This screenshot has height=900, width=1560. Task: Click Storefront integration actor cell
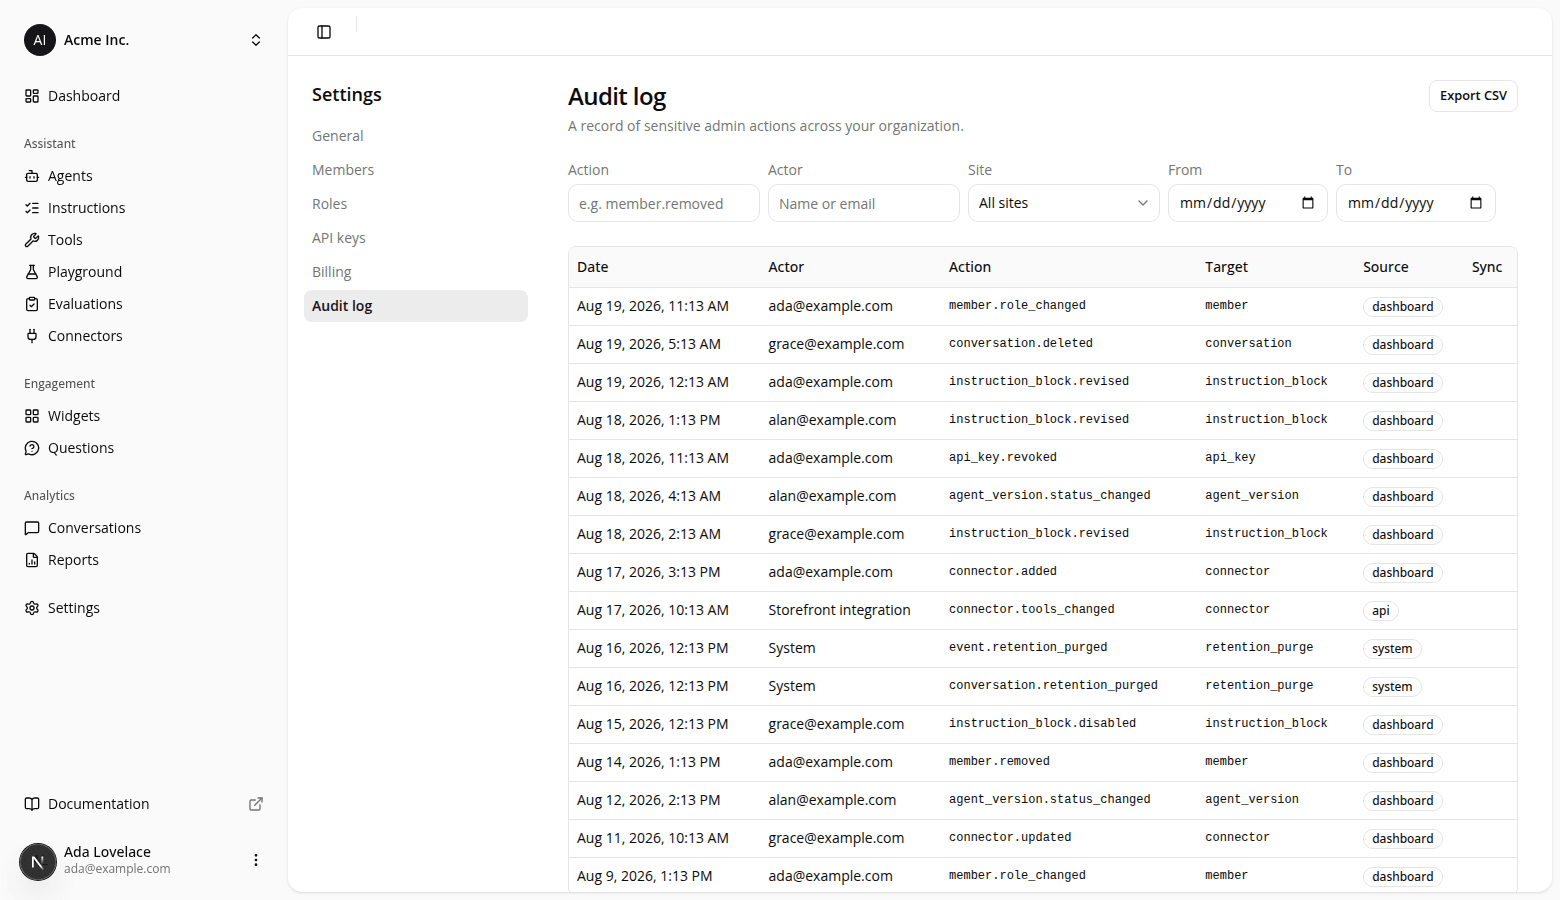pos(840,610)
